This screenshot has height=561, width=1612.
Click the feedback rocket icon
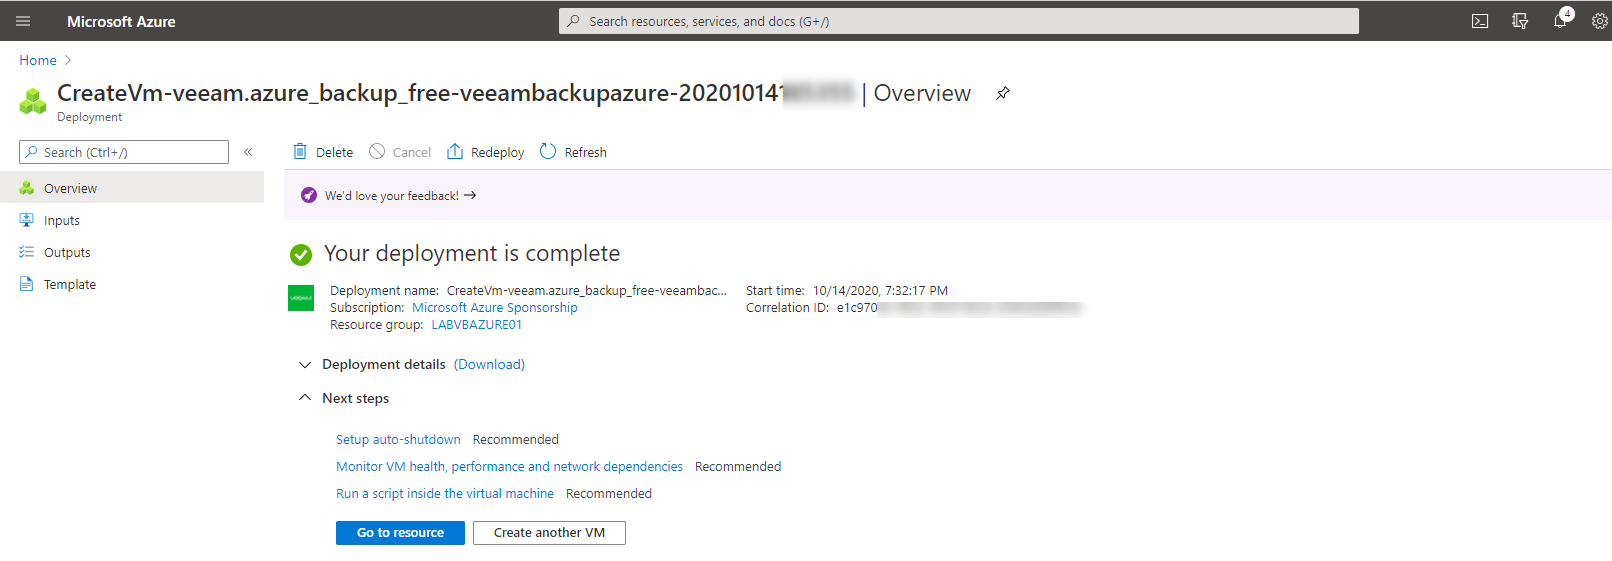pos(309,195)
